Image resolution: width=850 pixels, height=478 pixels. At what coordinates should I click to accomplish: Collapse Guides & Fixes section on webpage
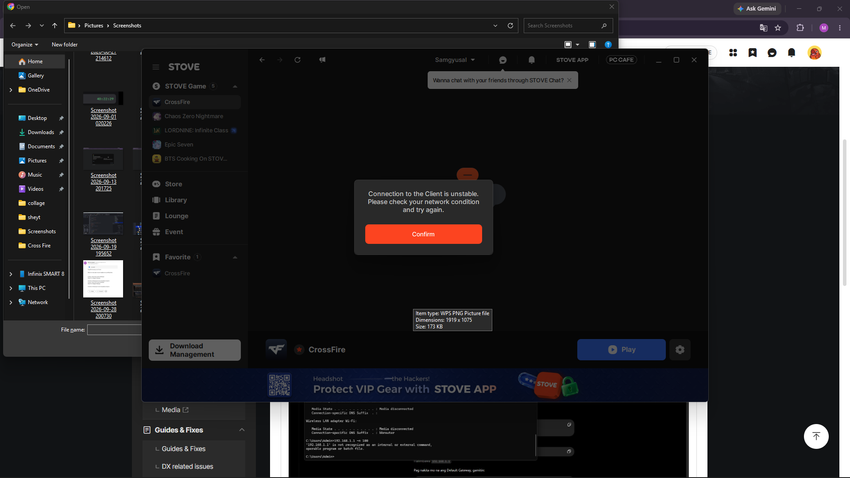(242, 430)
